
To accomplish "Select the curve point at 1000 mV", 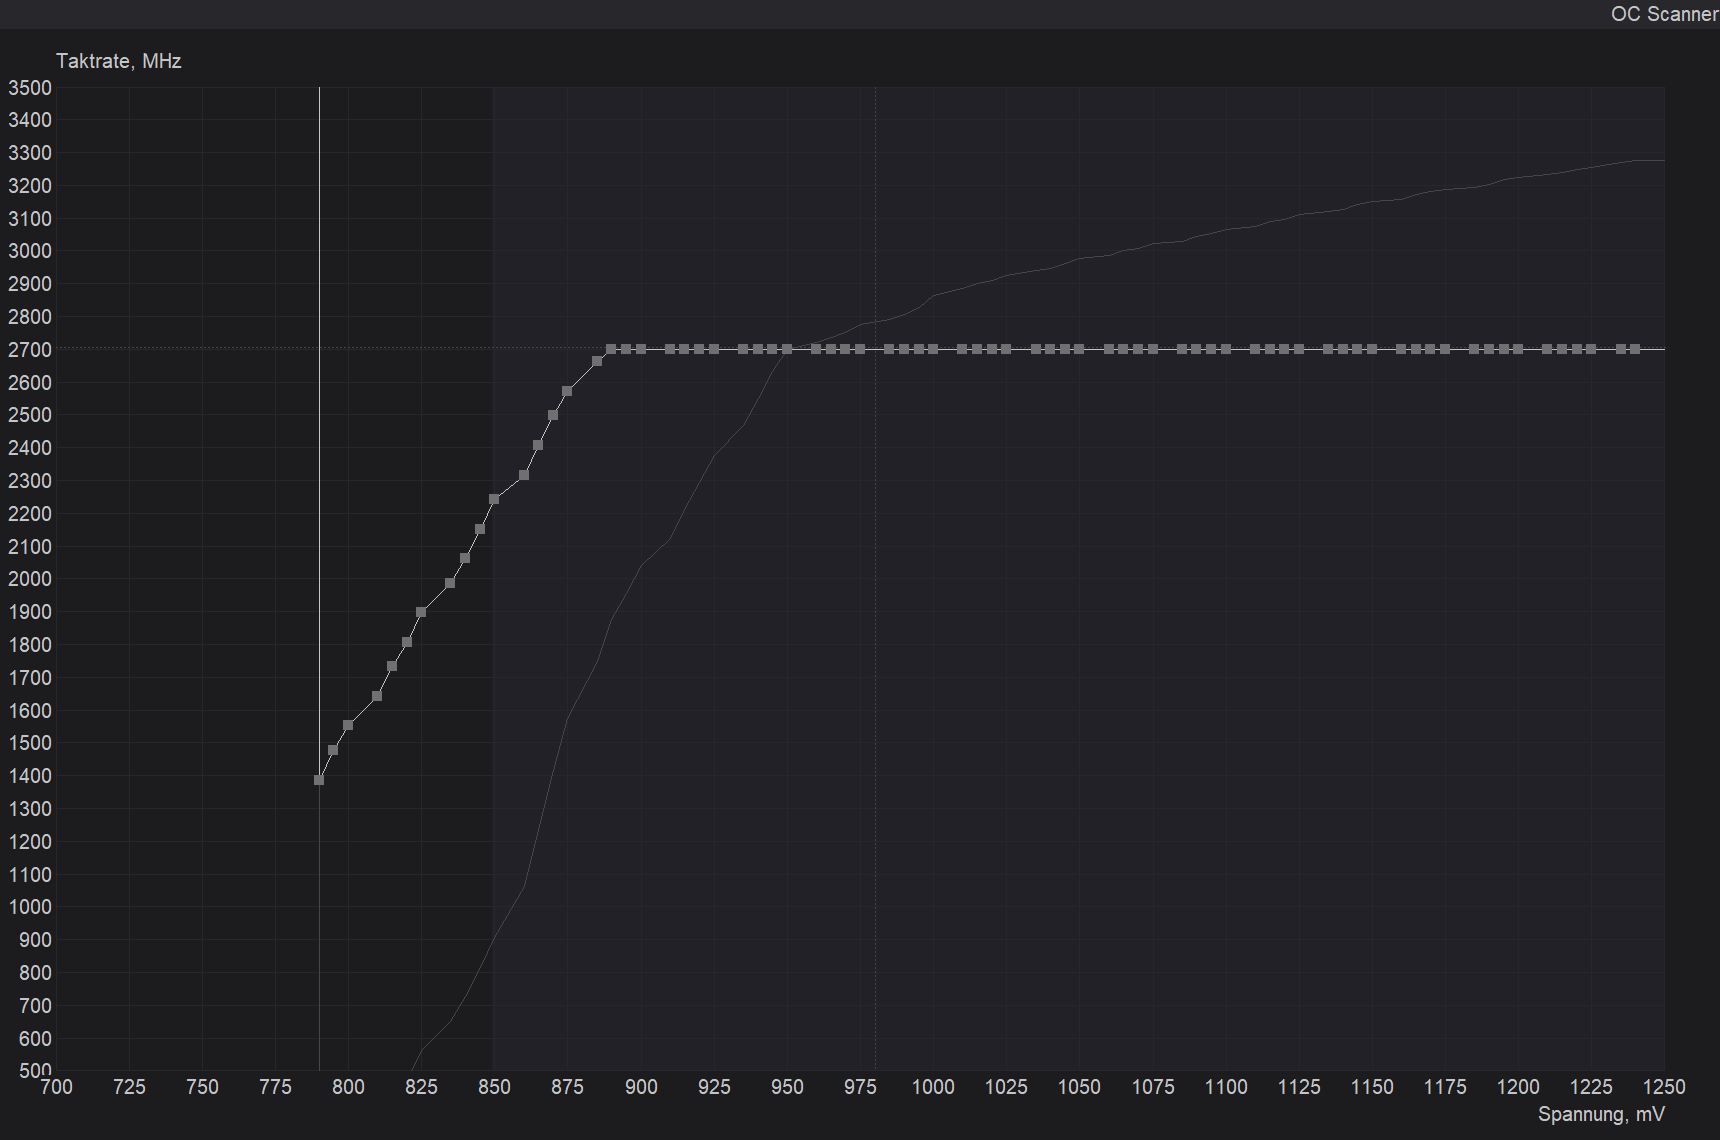I will click(x=934, y=349).
